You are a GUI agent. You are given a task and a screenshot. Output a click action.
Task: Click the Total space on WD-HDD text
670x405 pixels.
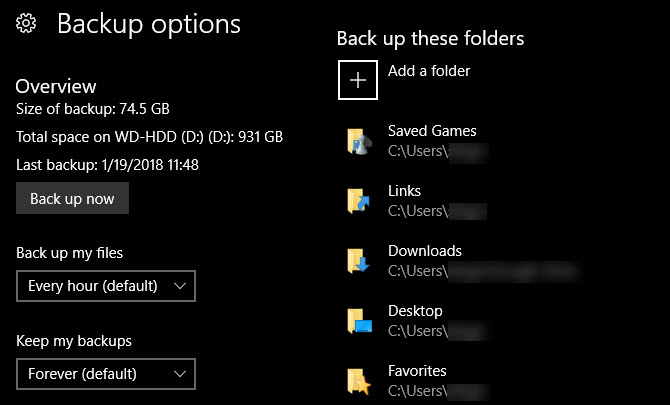[150, 137]
